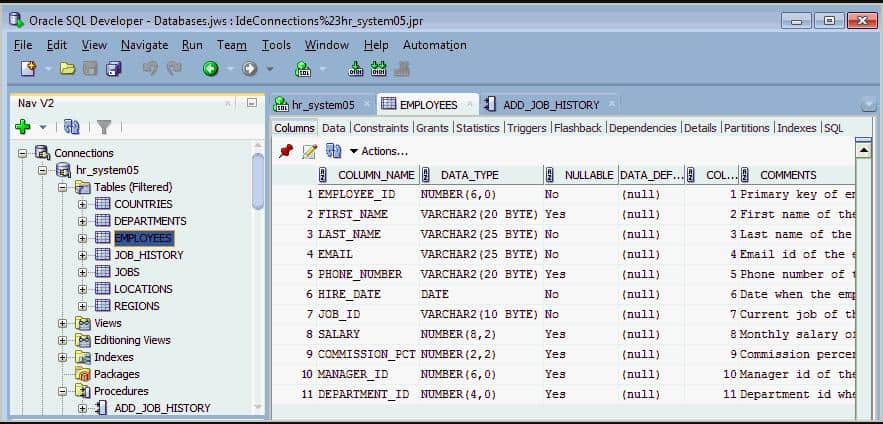This screenshot has width=883, height=424.
Task: Open the New file dropdown arrow
Action: pos(48,69)
